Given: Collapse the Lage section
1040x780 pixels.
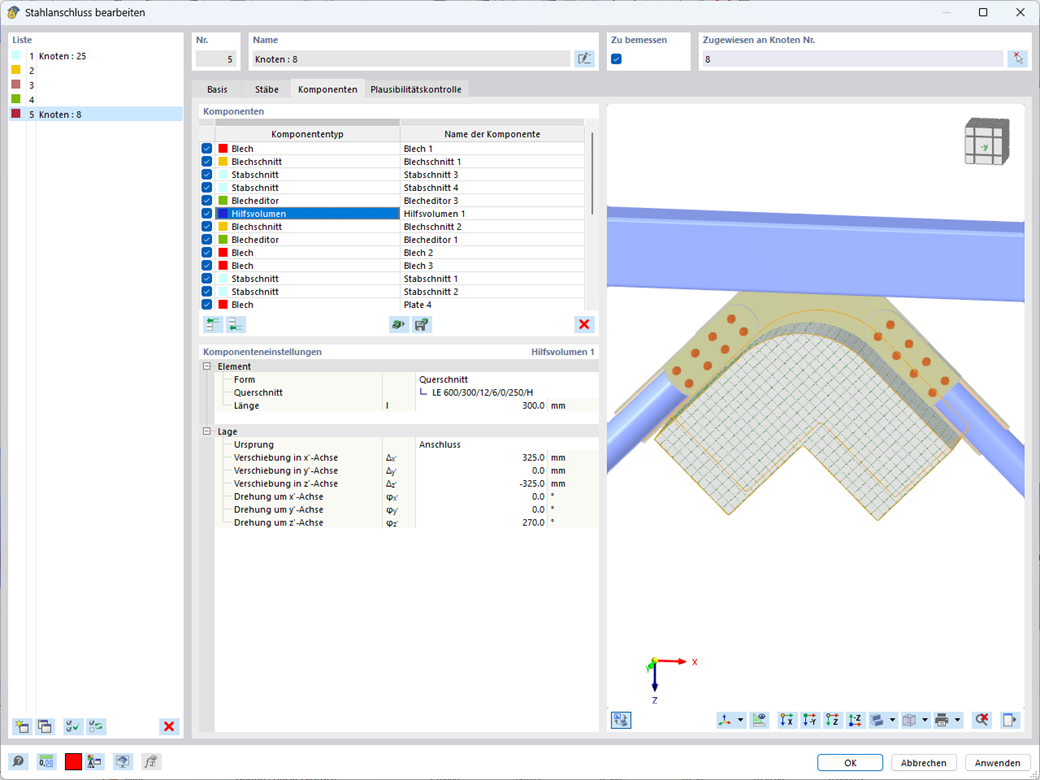Looking at the screenshot, I should coord(207,431).
